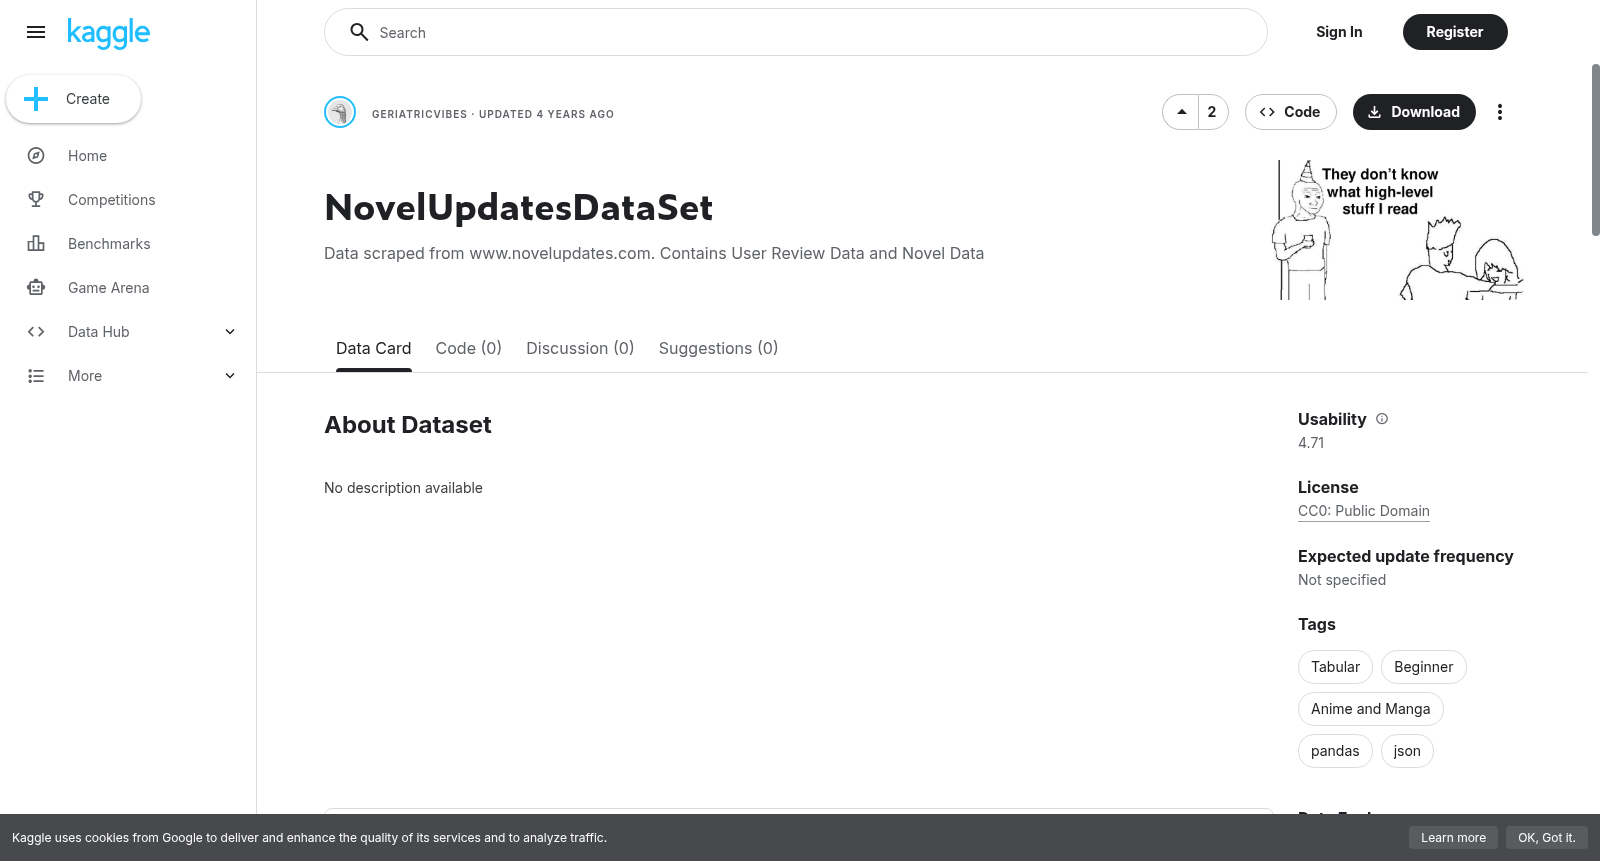Click the More list icon
The image size is (1600, 861).
(36, 376)
